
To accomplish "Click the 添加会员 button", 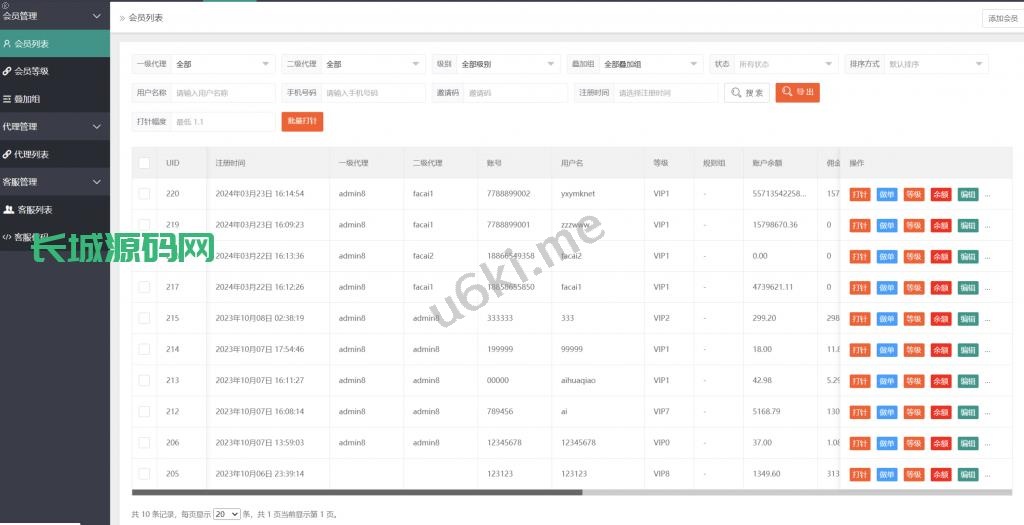I will (1002, 18).
